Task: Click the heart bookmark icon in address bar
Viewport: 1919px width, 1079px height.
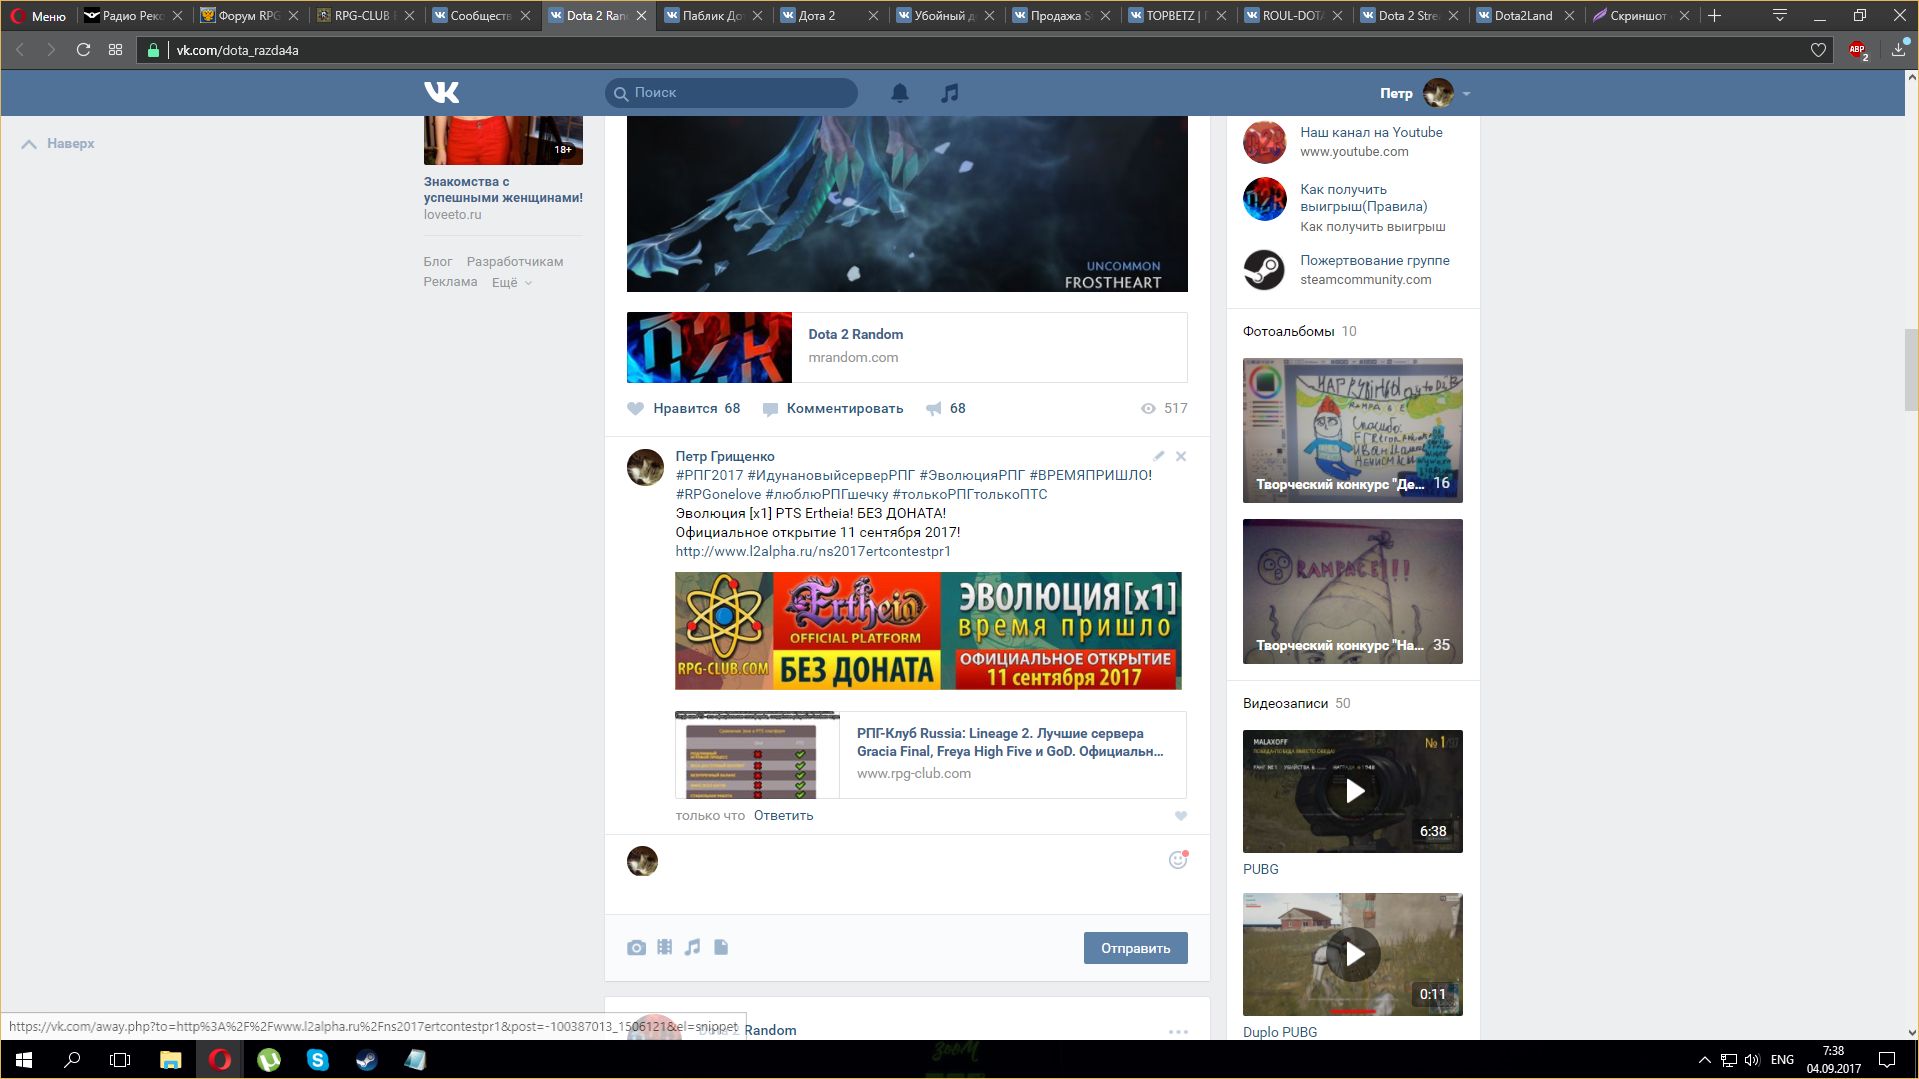Action: click(1818, 50)
